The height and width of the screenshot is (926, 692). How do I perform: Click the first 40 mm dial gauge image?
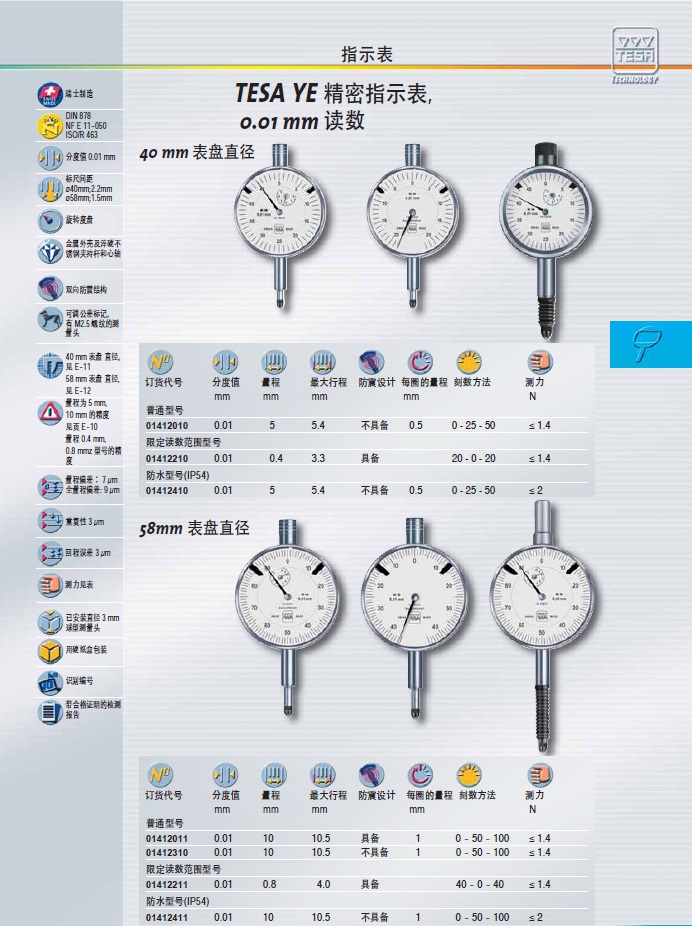tap(280, 225)
